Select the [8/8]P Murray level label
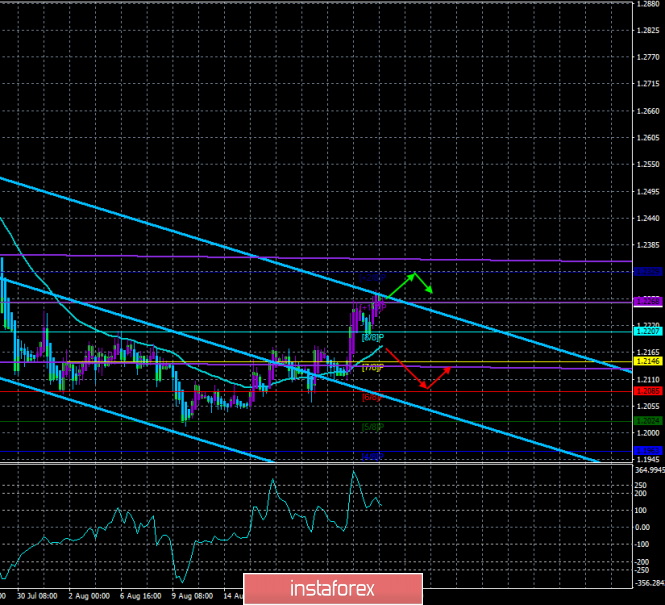This screenshot has height=605, width=665. (372, 338)
